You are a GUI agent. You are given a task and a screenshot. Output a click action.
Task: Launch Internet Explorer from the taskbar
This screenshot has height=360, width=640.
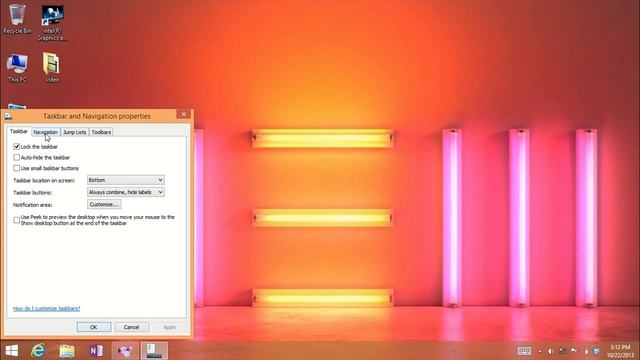[38, 351]
